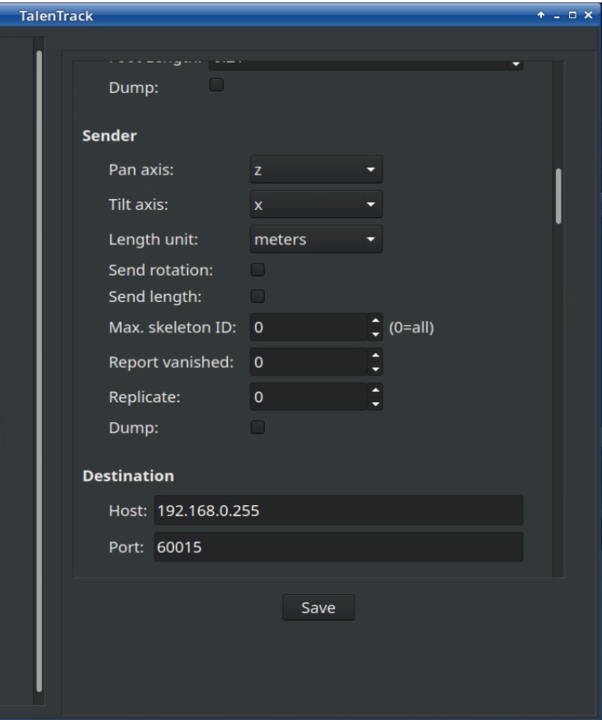This screenshot has height=720, width=602.
Task: Click the Report vanished down arrow
Action: click(375, 368)
